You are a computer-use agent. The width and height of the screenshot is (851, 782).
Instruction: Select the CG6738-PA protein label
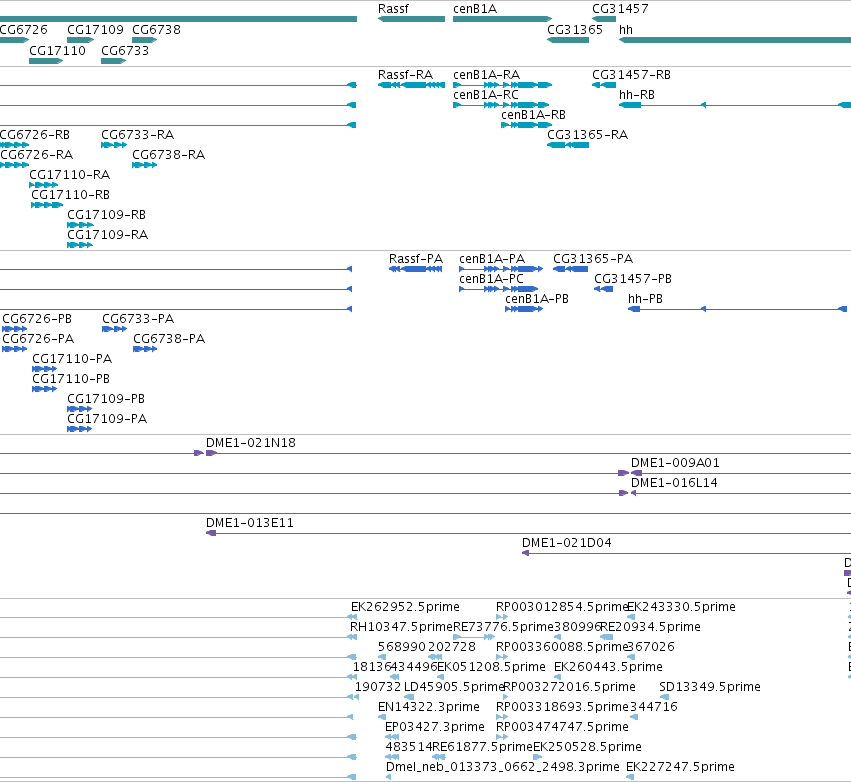tap(169, 339)
